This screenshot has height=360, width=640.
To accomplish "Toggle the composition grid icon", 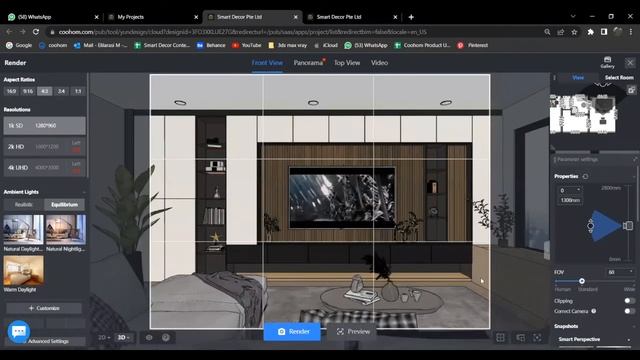I will pyautogui.click(x=500, y=338).
